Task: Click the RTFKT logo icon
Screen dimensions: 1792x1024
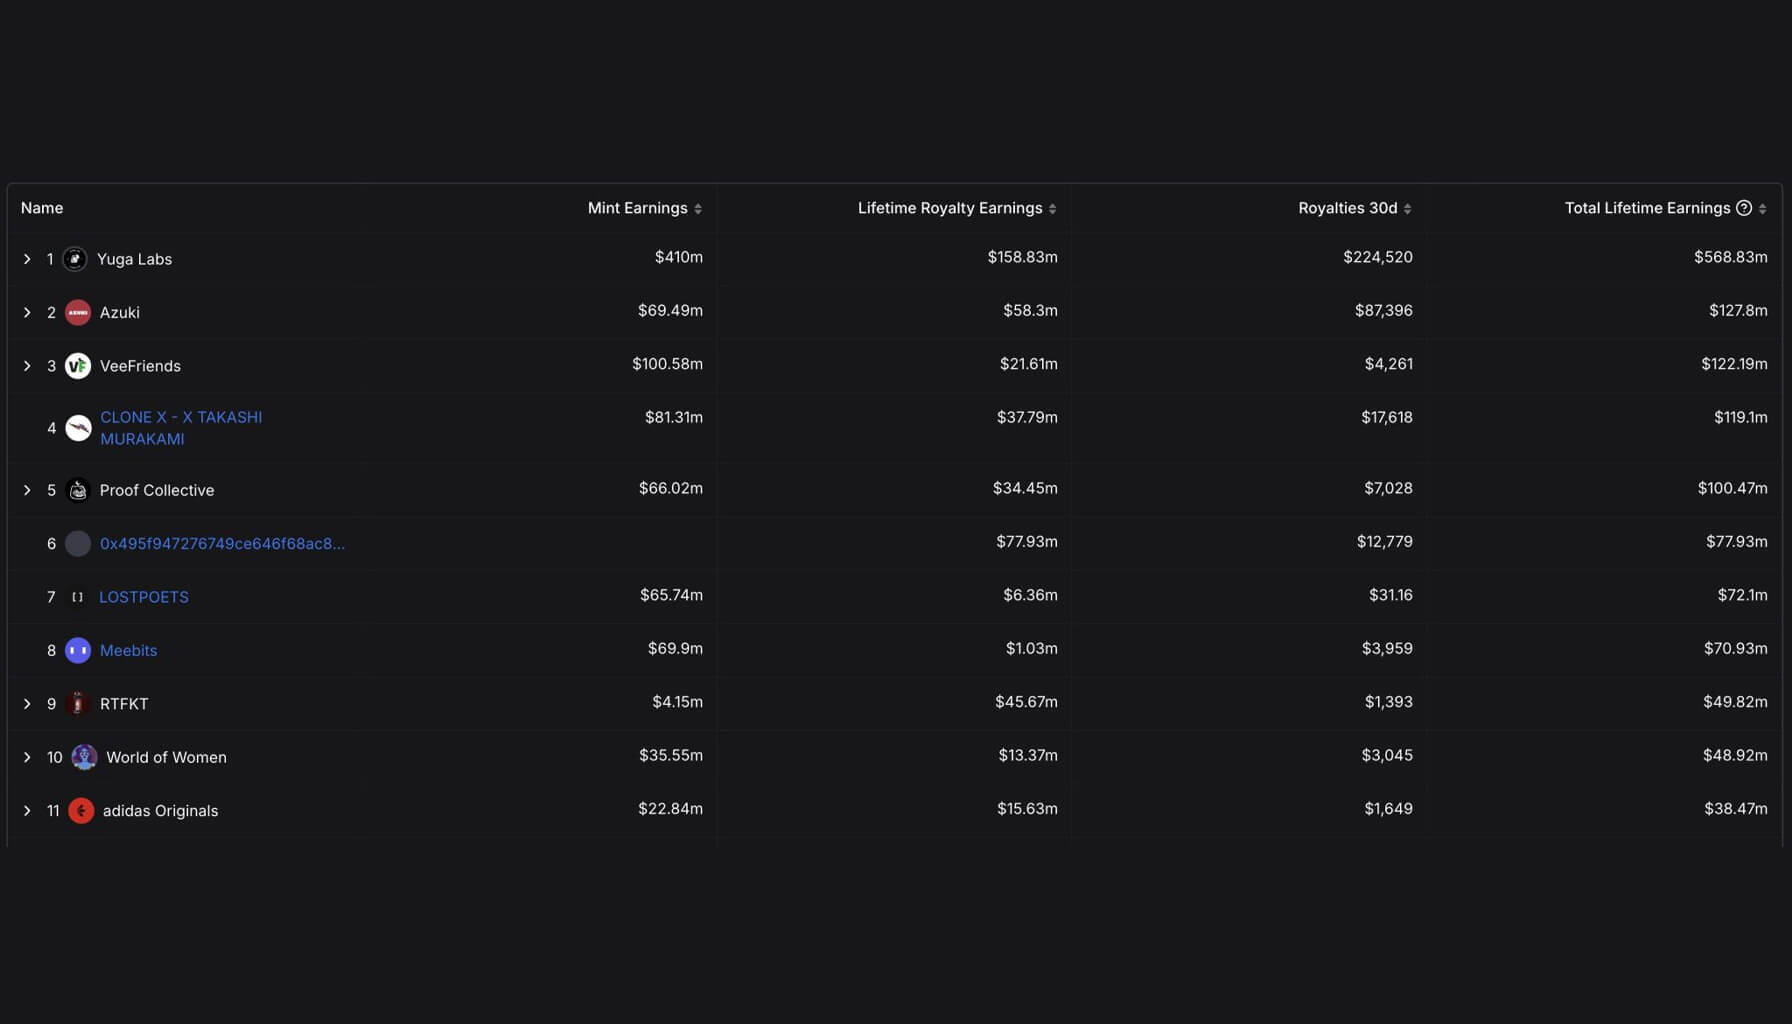Action: coord(78,704)
